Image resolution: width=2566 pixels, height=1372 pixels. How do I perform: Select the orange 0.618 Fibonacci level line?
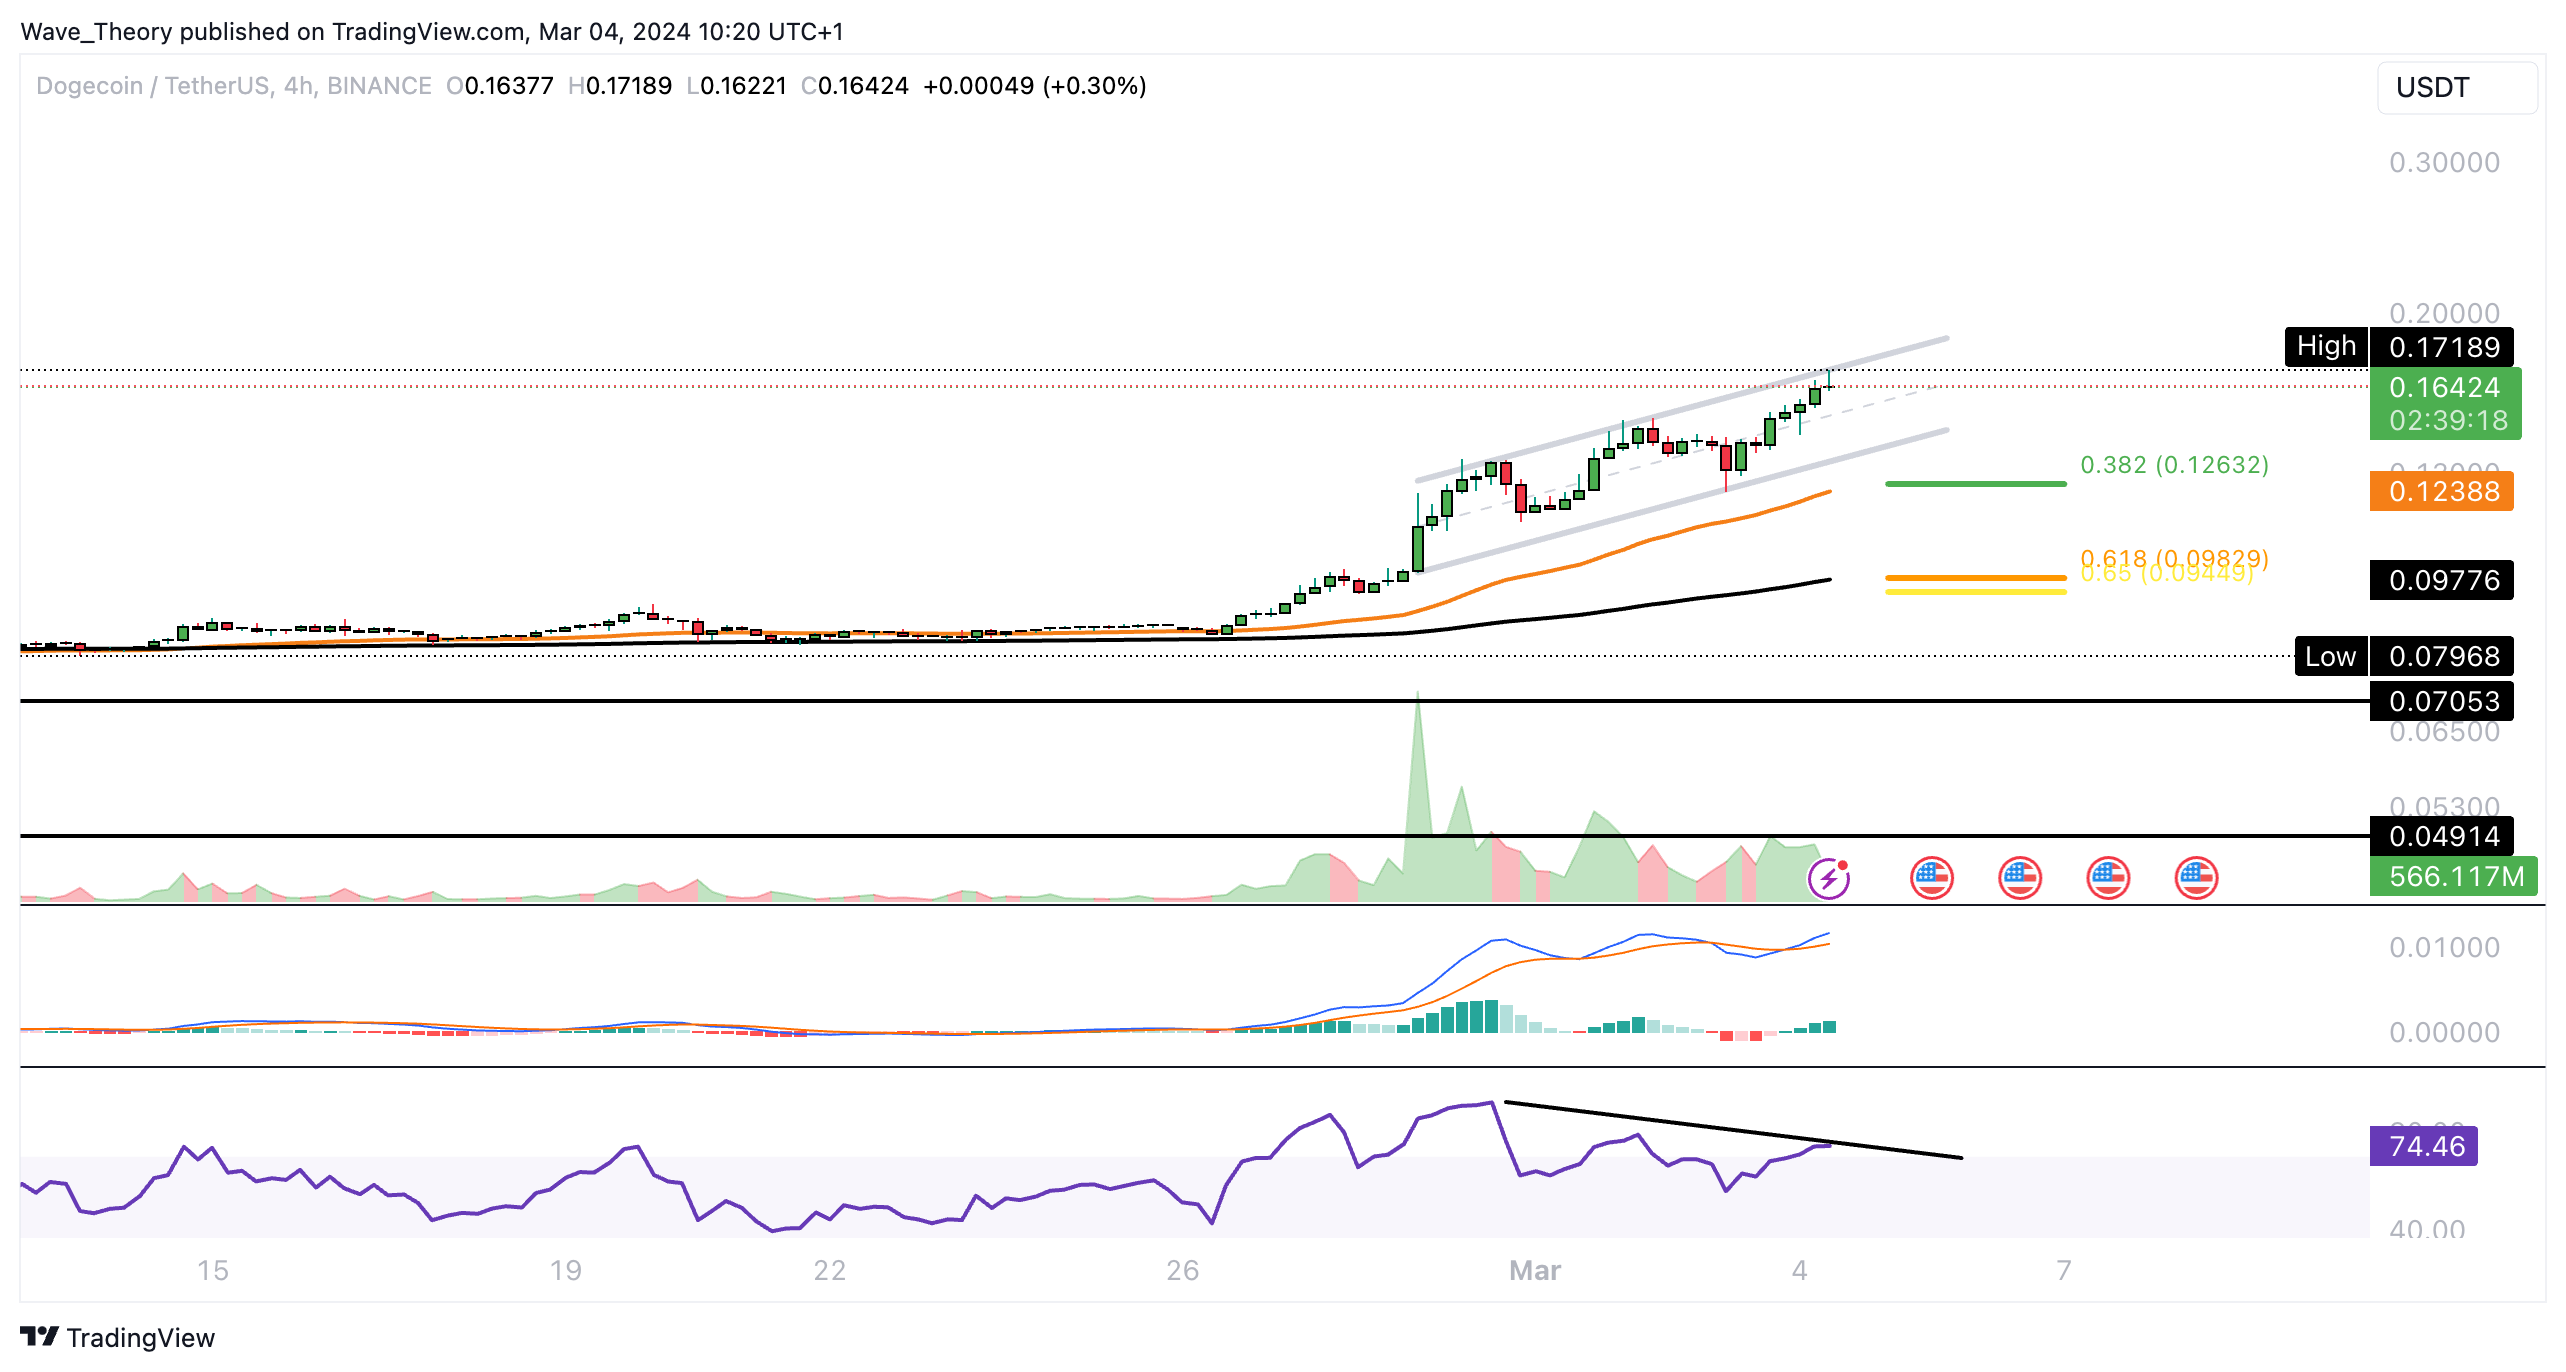pos(1975,577)
